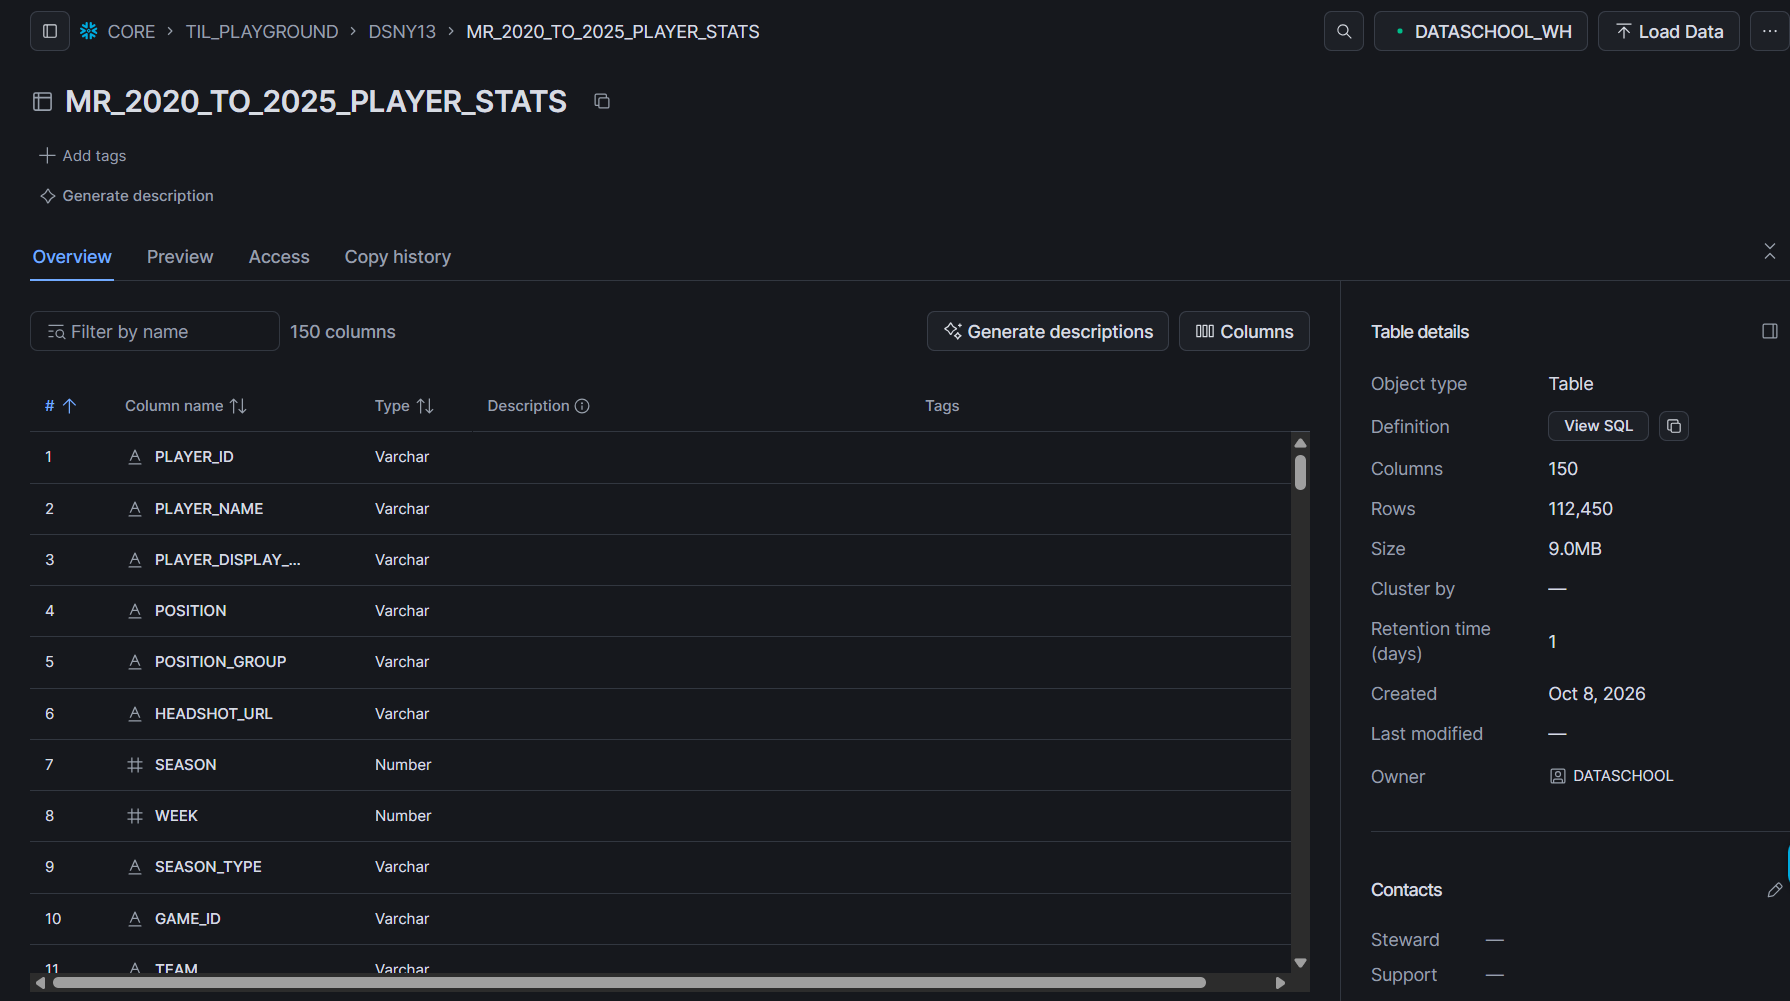Select the SEASON_TYPE column row
1790x1001 pixels.
tap(660, 867)
